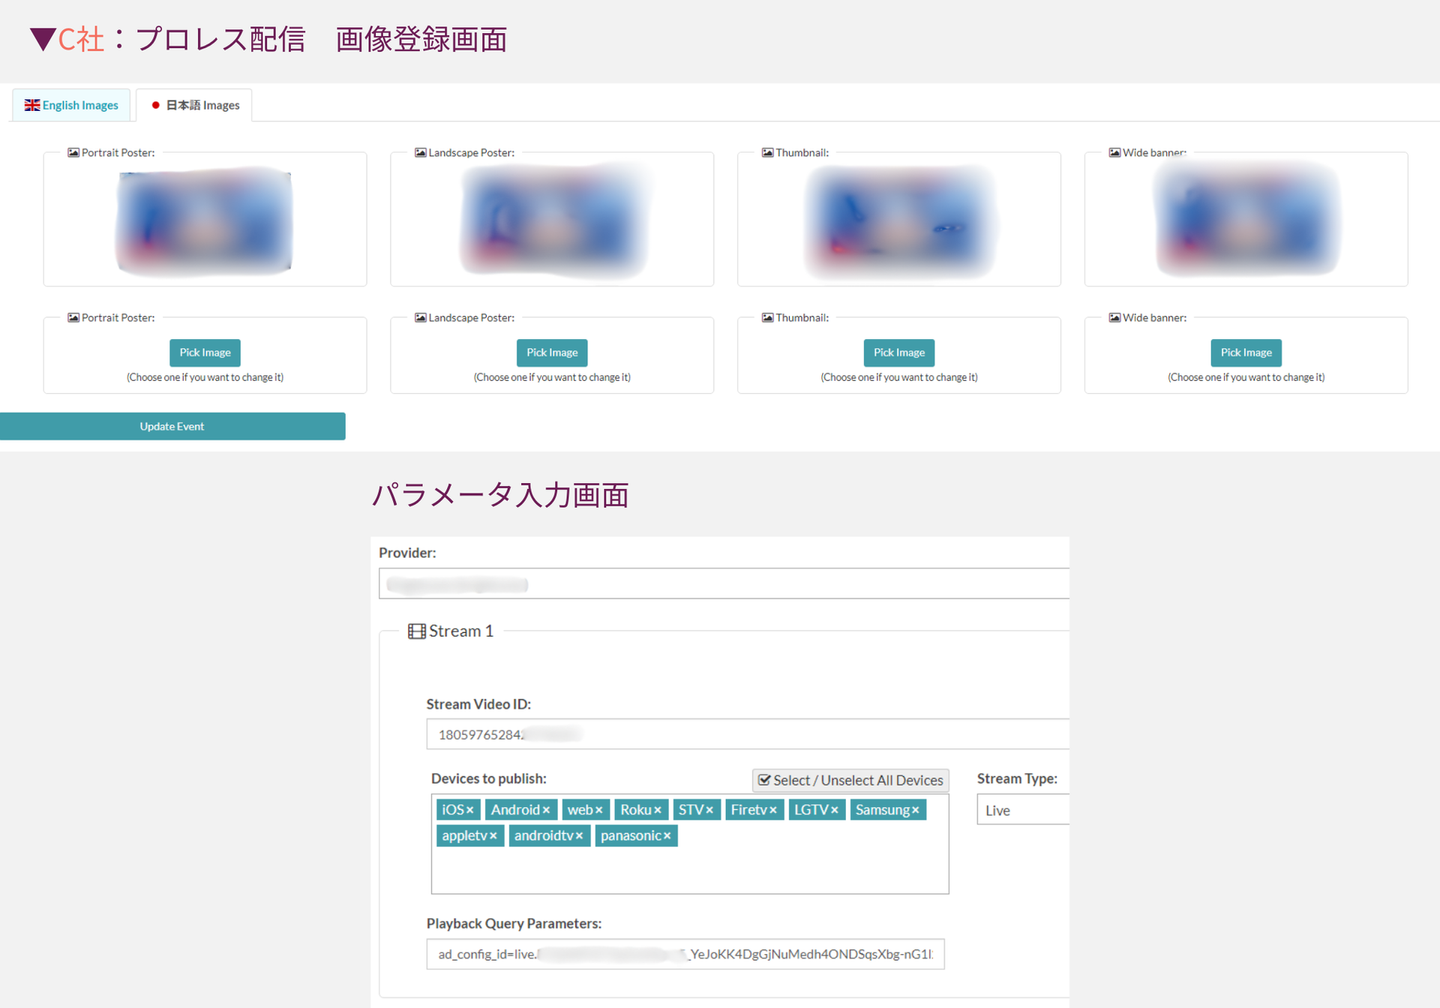This screenshot has height=1008, width=1440.
Task: Click empty area of Devices to publish box
Action: (x=690, y=870)
